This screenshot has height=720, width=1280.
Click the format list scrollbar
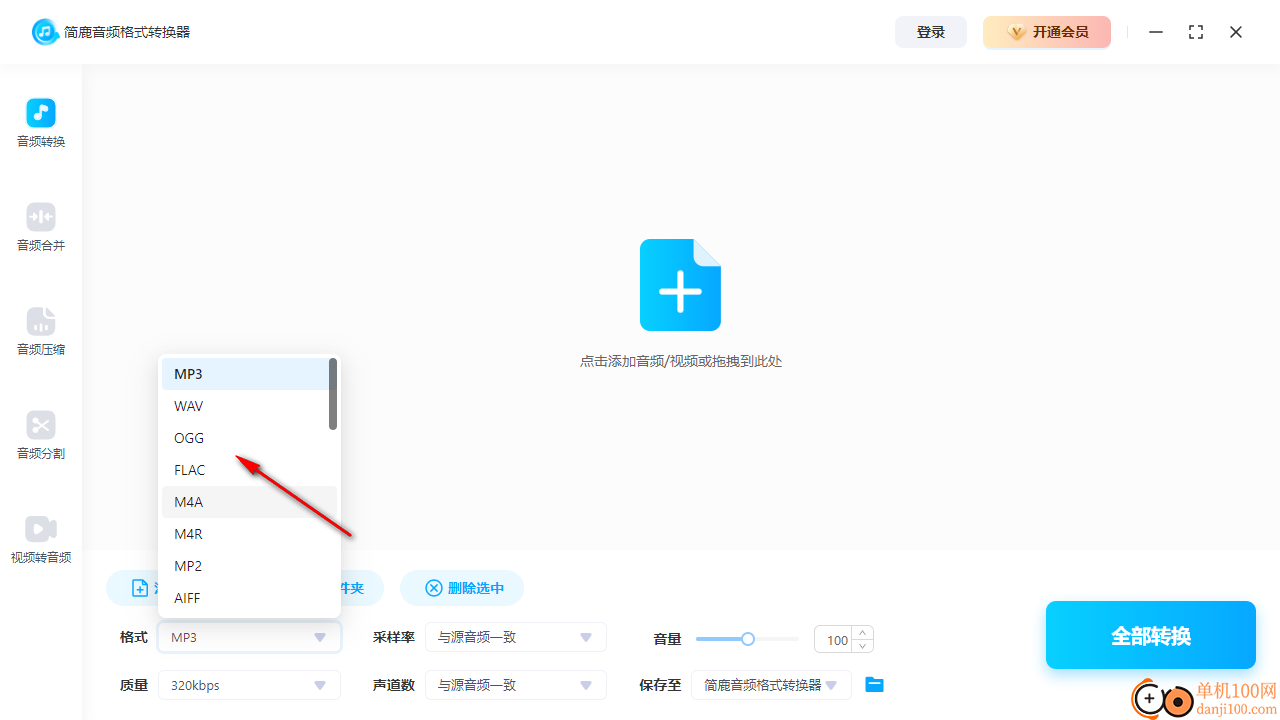click(333, 394)
